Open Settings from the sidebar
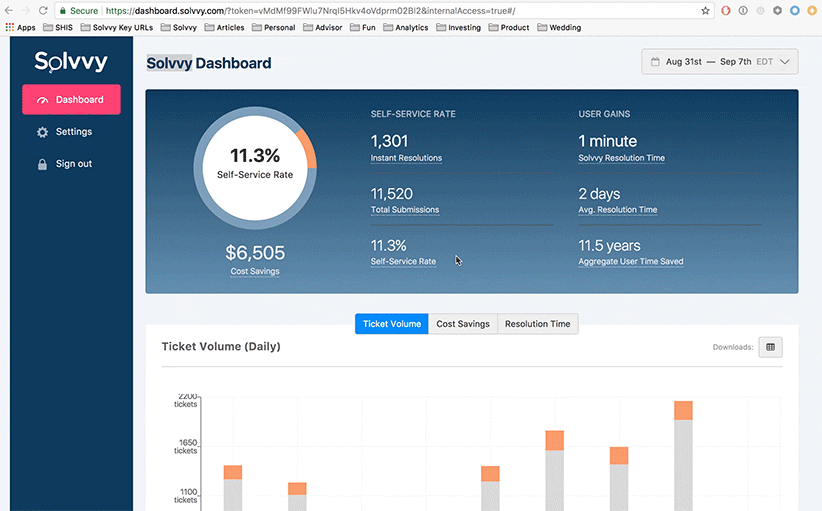Image resolution: width=822 pixels, height=511 pixels. (65, 132)
